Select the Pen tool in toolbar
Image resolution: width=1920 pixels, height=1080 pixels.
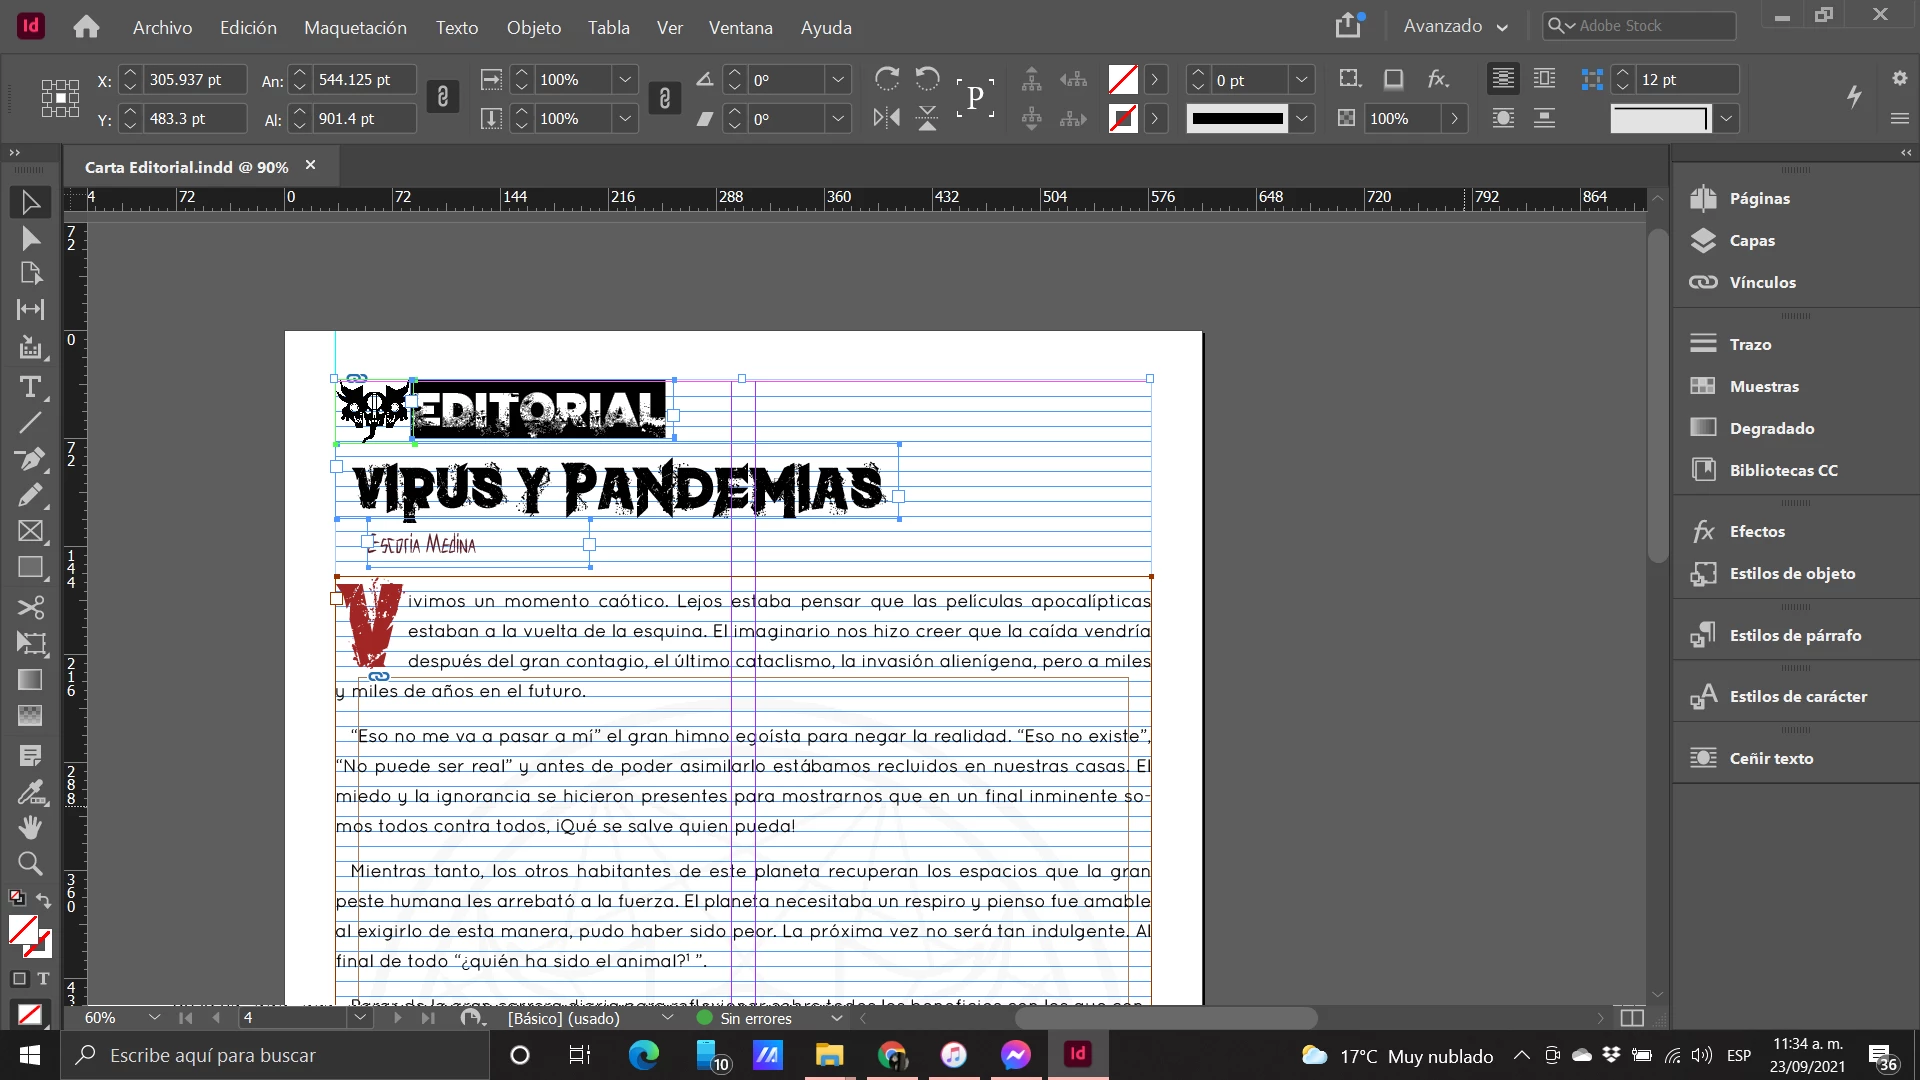(x=30, y=459)
